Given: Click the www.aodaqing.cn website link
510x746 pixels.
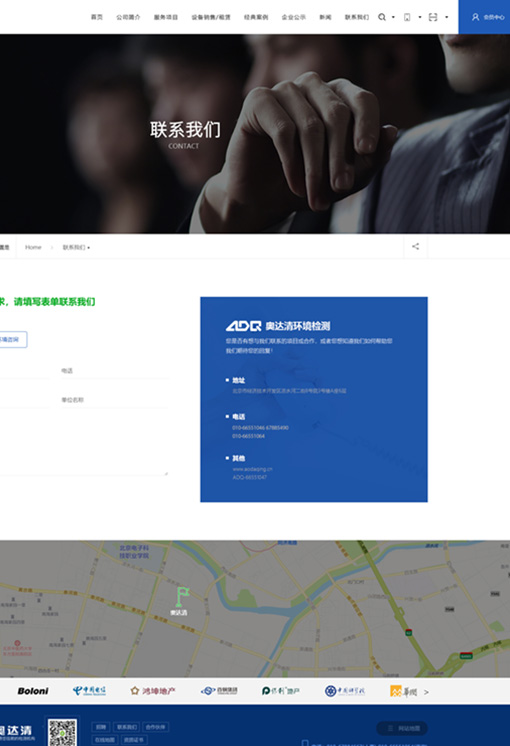Looking at the screenshot, I should (252, 469).
